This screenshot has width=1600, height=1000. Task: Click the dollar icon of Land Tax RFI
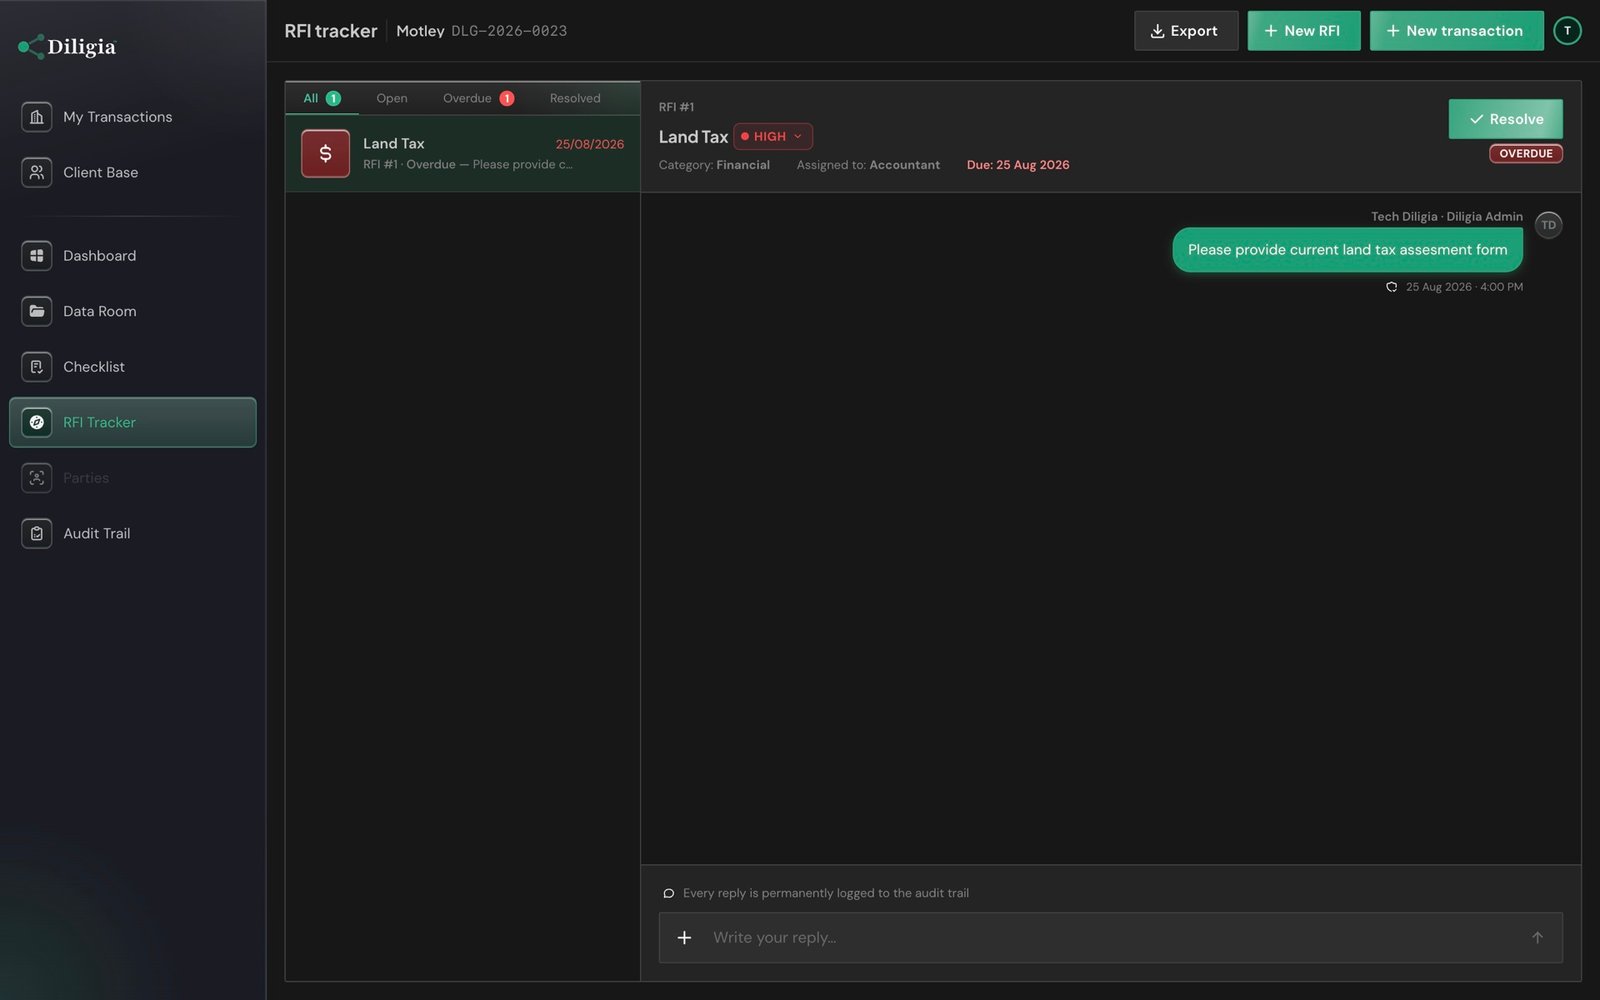(x=325, y=153)
